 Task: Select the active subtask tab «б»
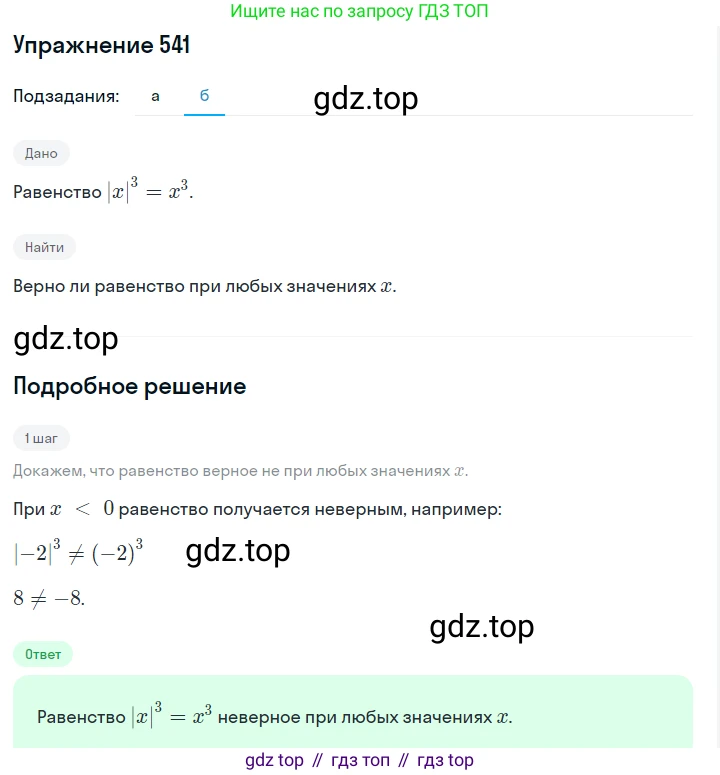[x=204, y=96]
